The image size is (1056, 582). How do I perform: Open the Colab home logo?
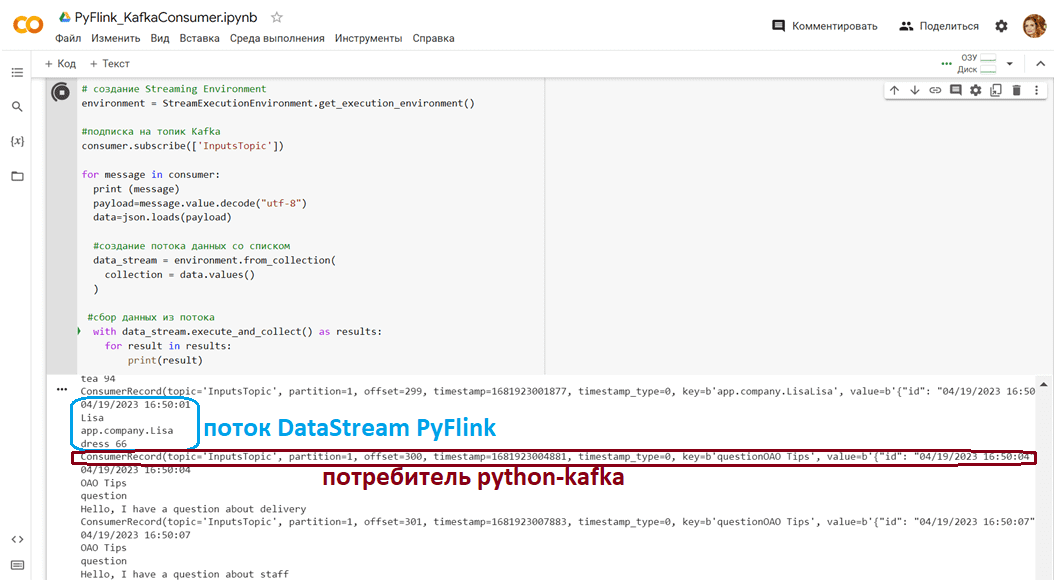click(28, 26)
